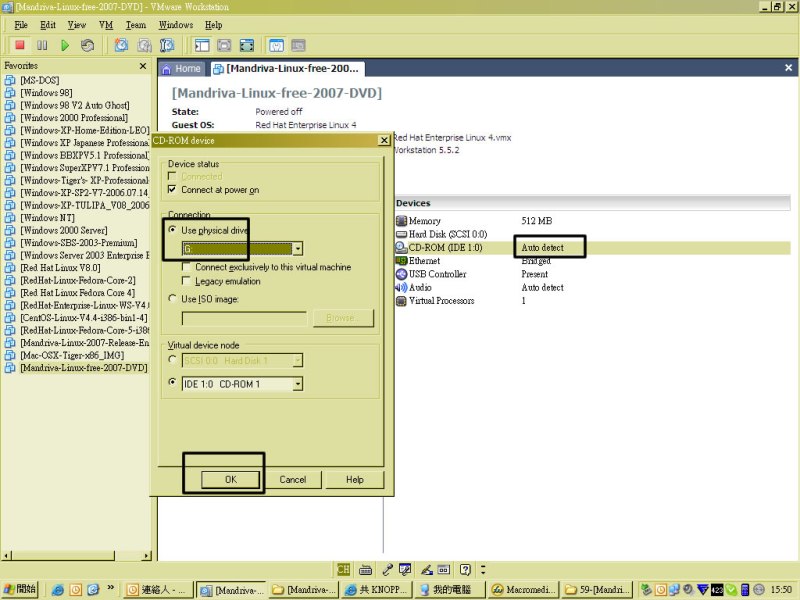800x600 pixels.
Task: Click the Revert to Snapshot toolbar icon
Action: click(144, 45)
